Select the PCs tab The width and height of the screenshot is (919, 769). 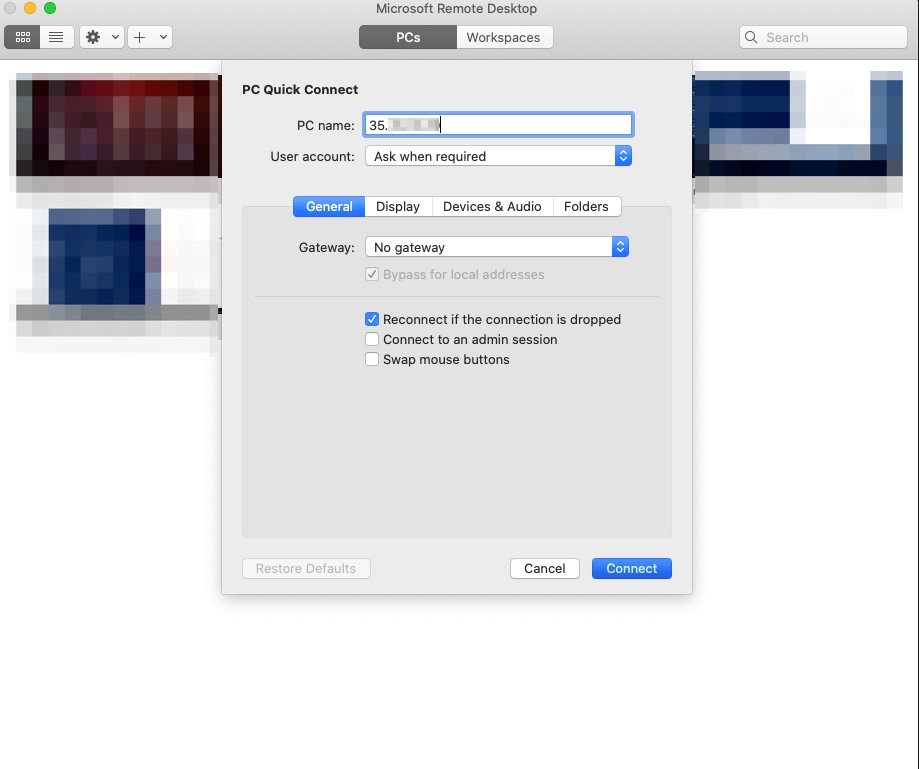pos(408,38)
